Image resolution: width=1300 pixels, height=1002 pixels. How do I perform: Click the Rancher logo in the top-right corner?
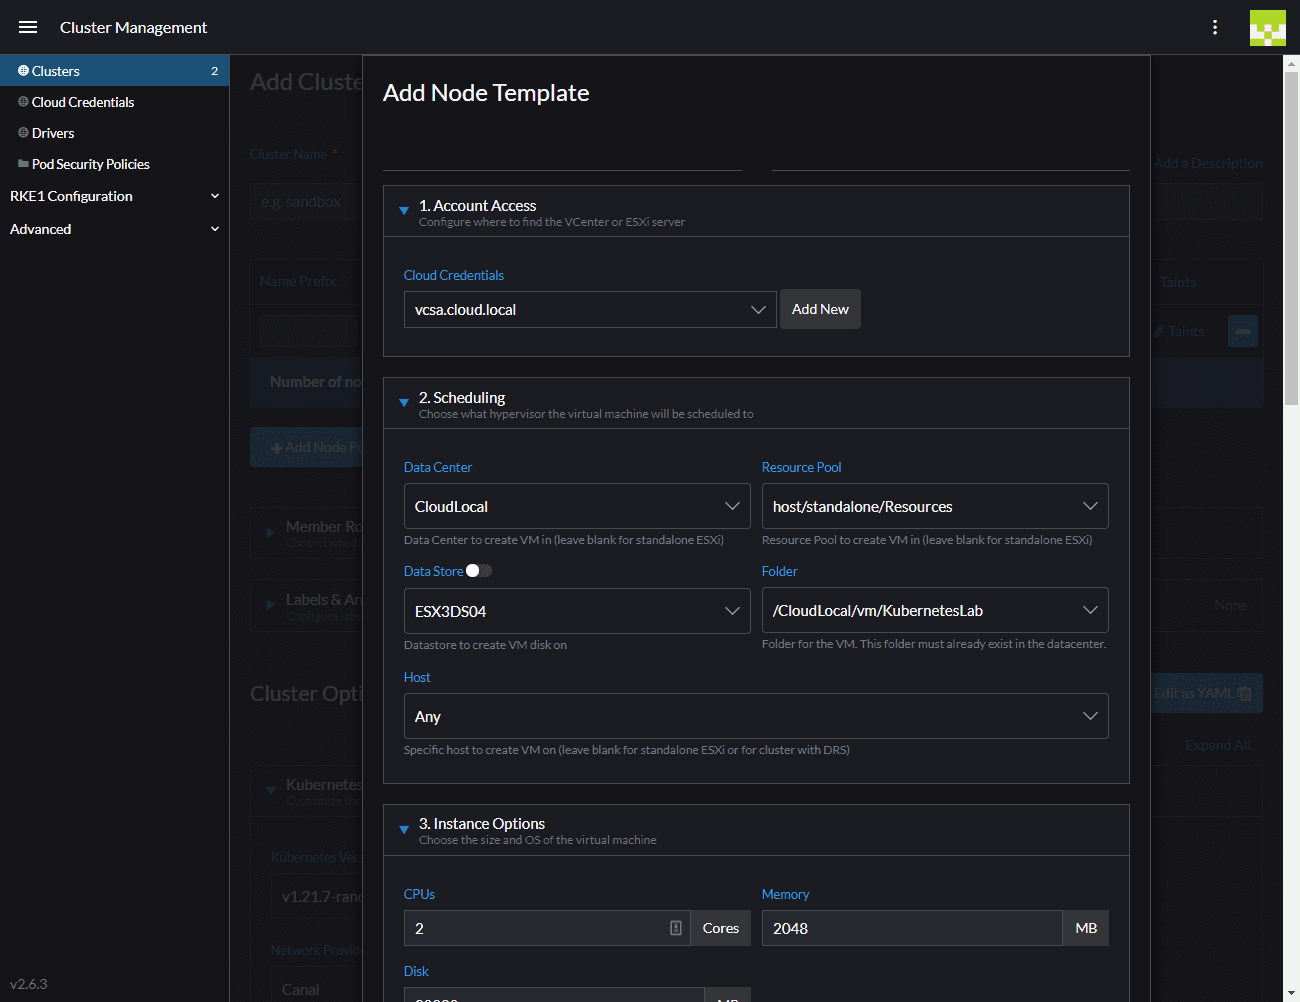1267,27
